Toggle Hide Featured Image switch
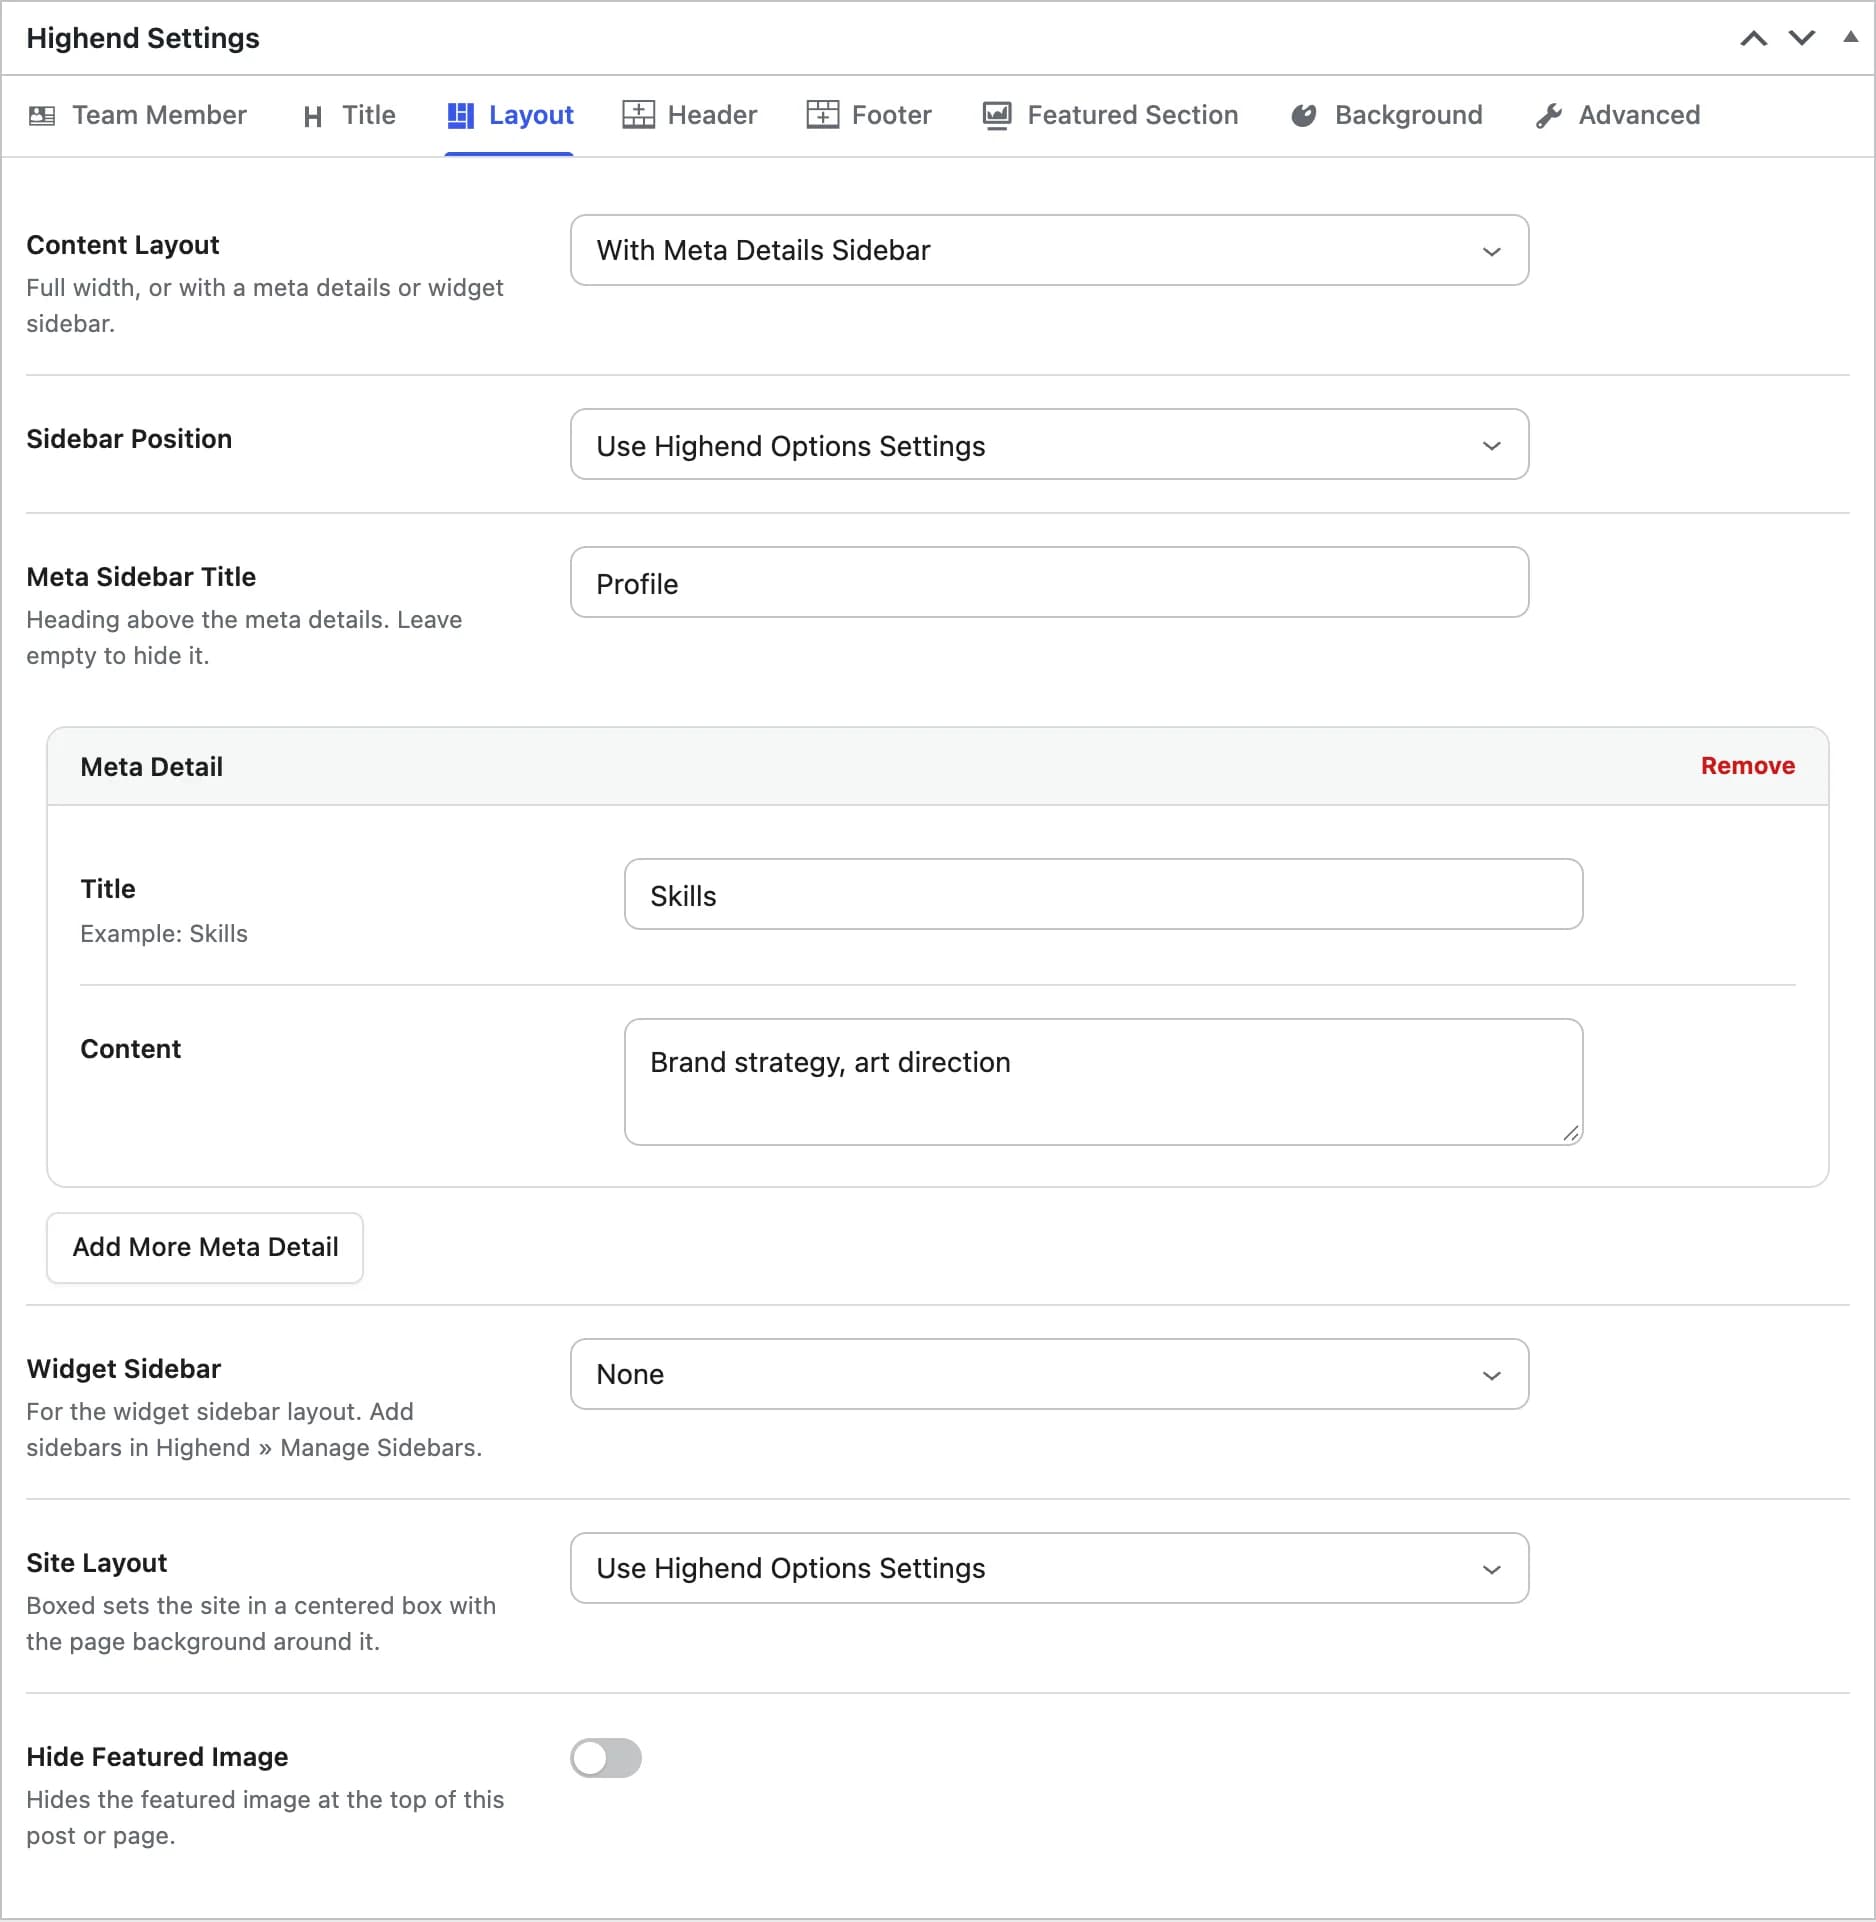The width and height of the screenshot is (1876, 1922). (606, 1758)
